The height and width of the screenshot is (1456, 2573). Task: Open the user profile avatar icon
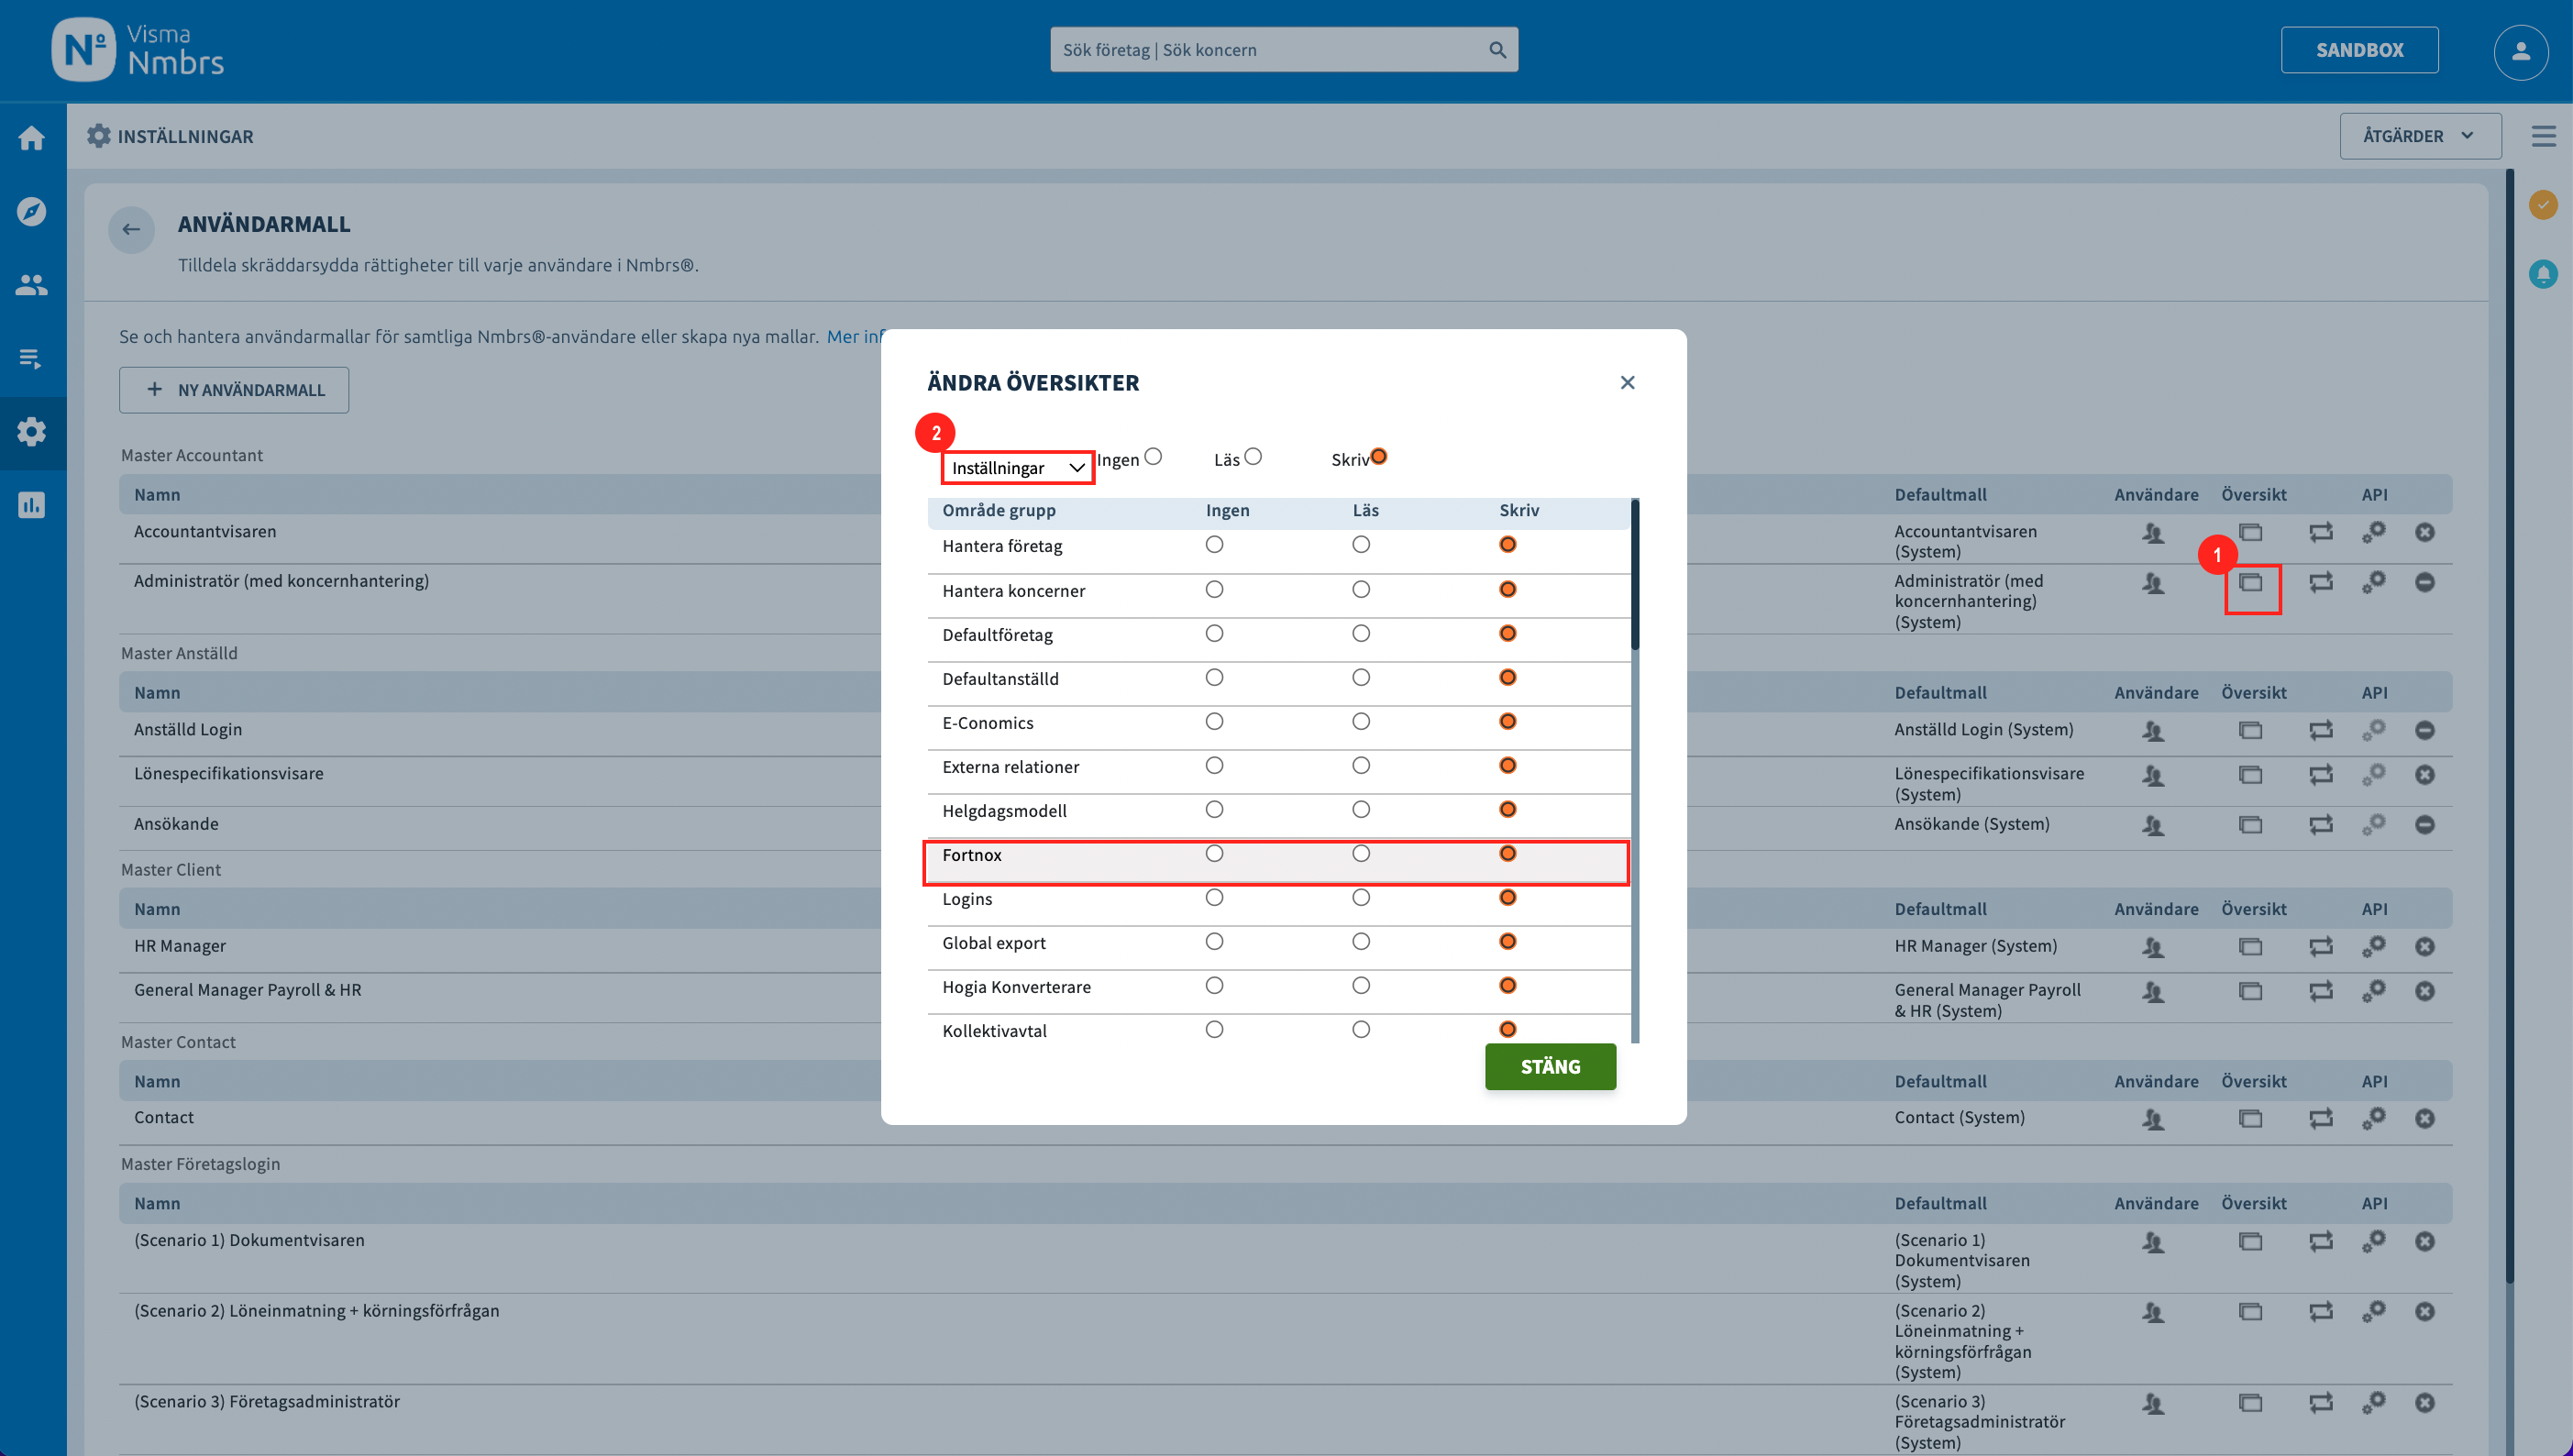pyautogui.click(x=2520, y=51)
